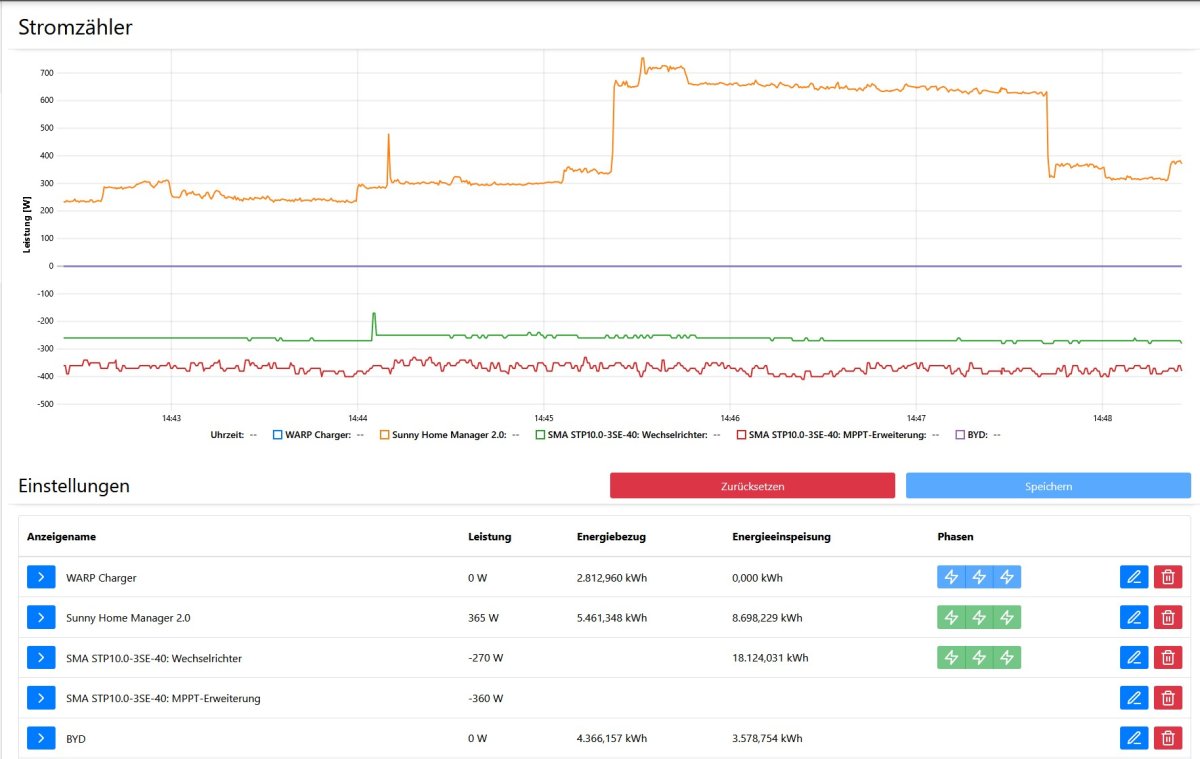Expand Sunny Home Manager 2.0 row
This screenshot has height=759, width=1200.
click(x=41, y=617)
